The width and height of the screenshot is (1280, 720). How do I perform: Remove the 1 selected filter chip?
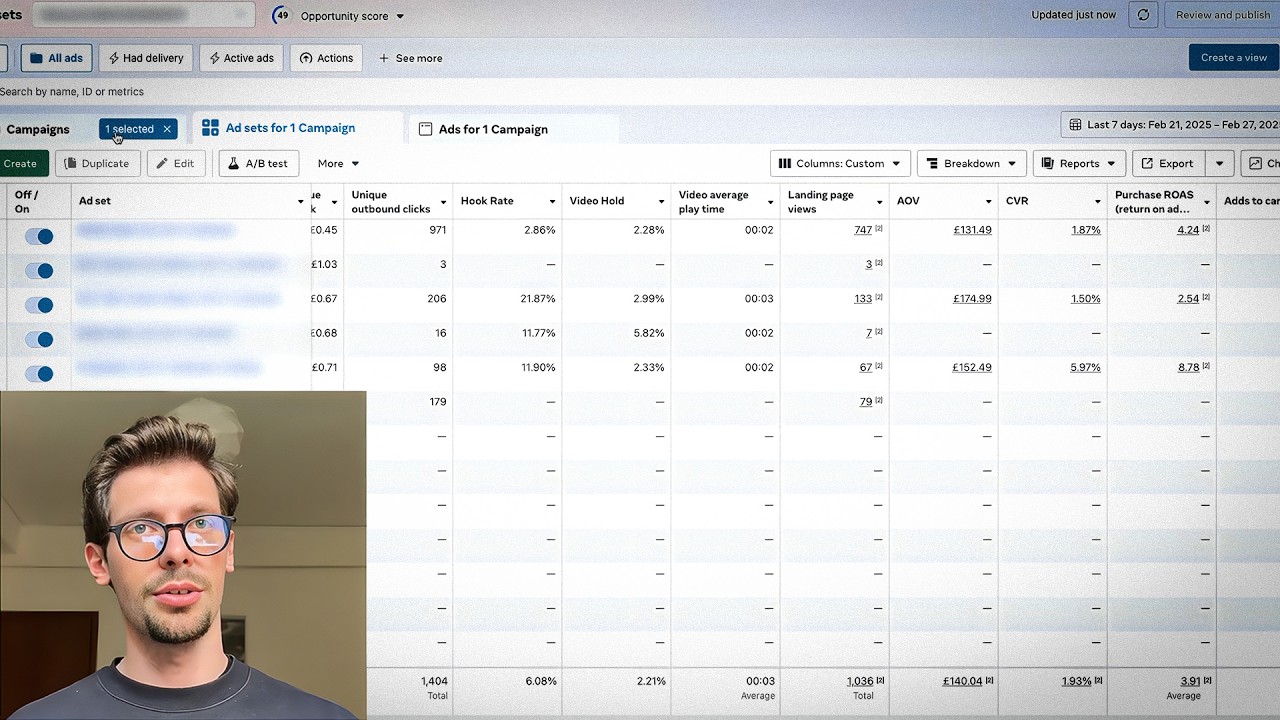tap(167, 129)
